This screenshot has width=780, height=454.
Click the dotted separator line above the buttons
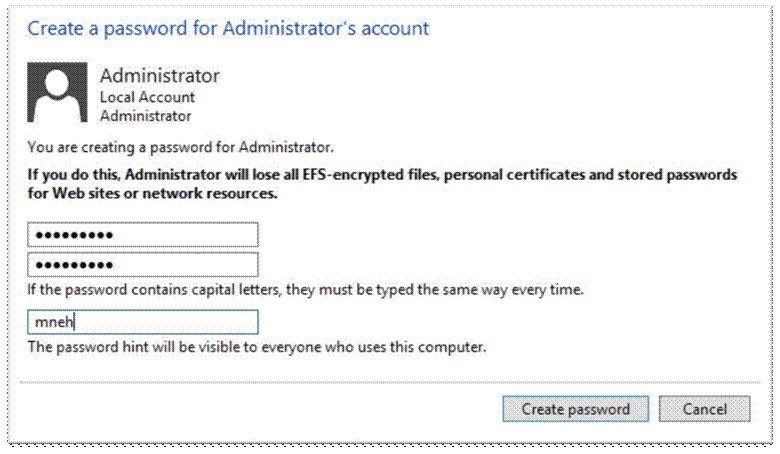click(x=390, y=382)
